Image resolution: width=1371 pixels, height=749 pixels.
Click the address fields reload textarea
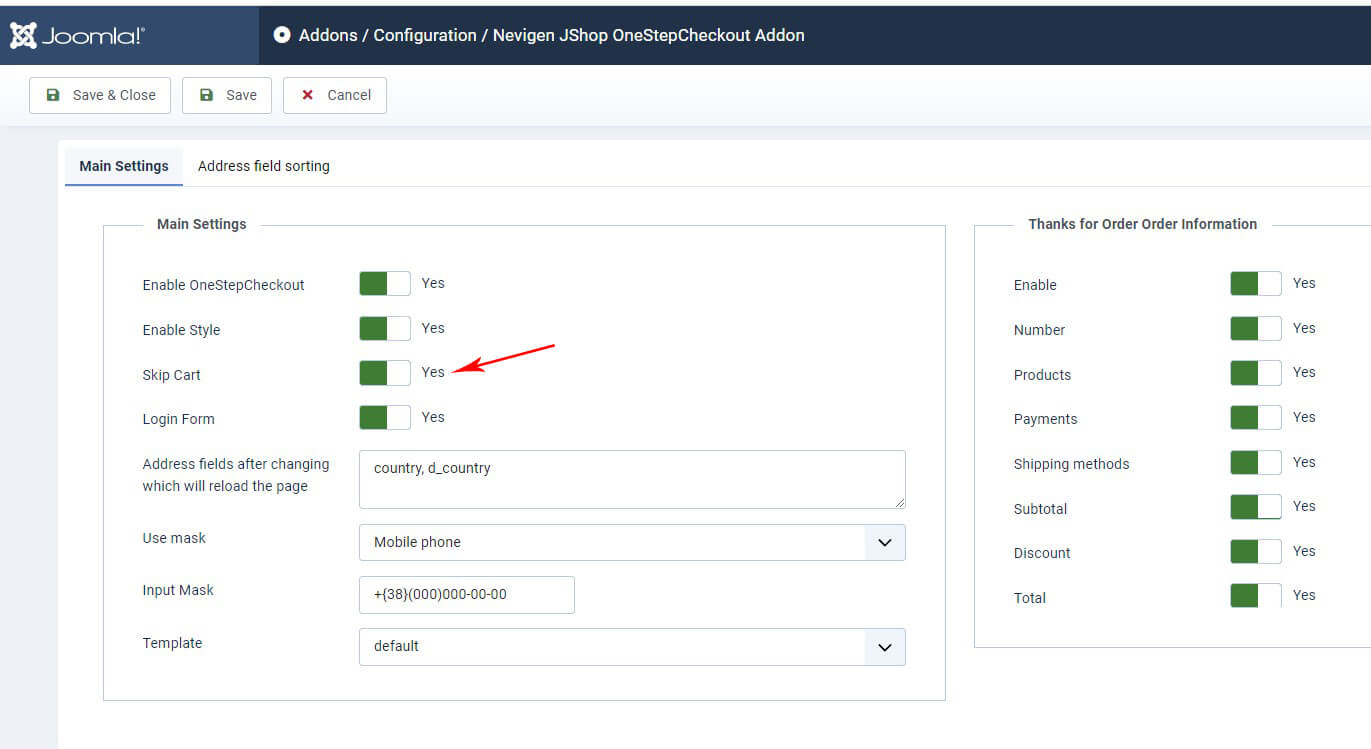coord(632,479)
